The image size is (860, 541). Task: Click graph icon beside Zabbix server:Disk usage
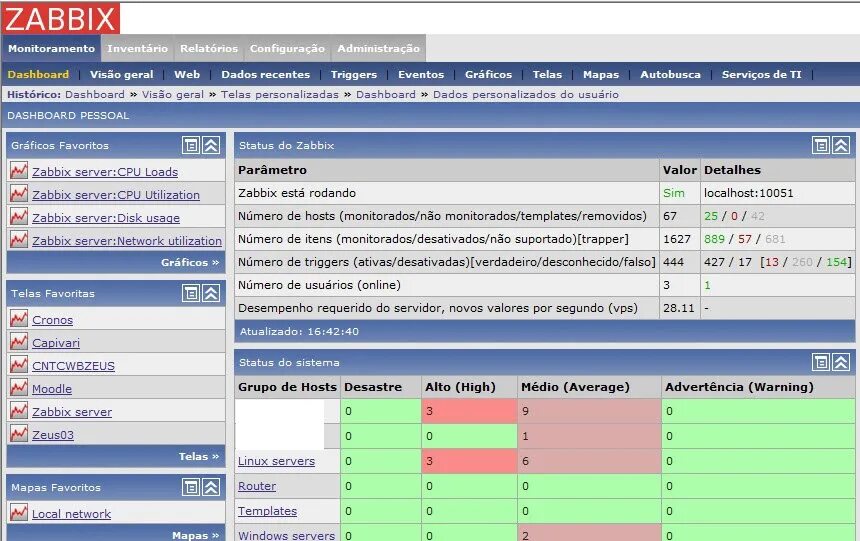(x=19, y=217)
